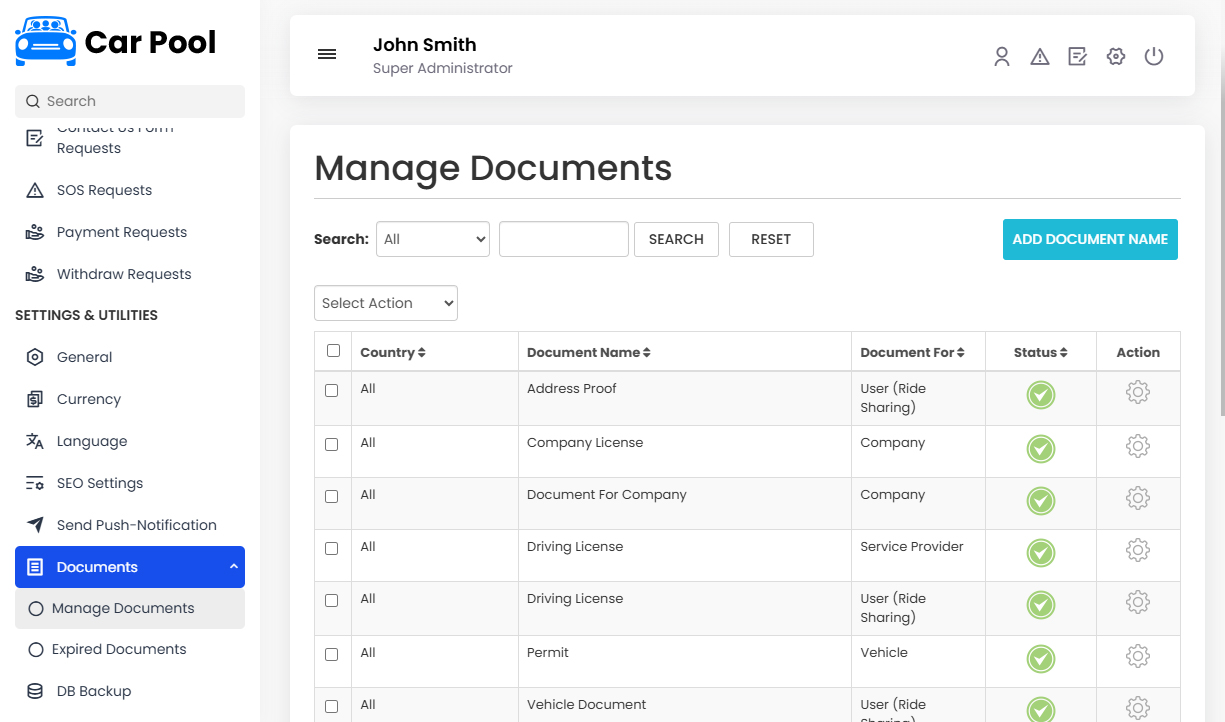Viewport: 1225px width, 722px height.
Task: Open action gear for Permit row
Action: [x=1138, y=656]
